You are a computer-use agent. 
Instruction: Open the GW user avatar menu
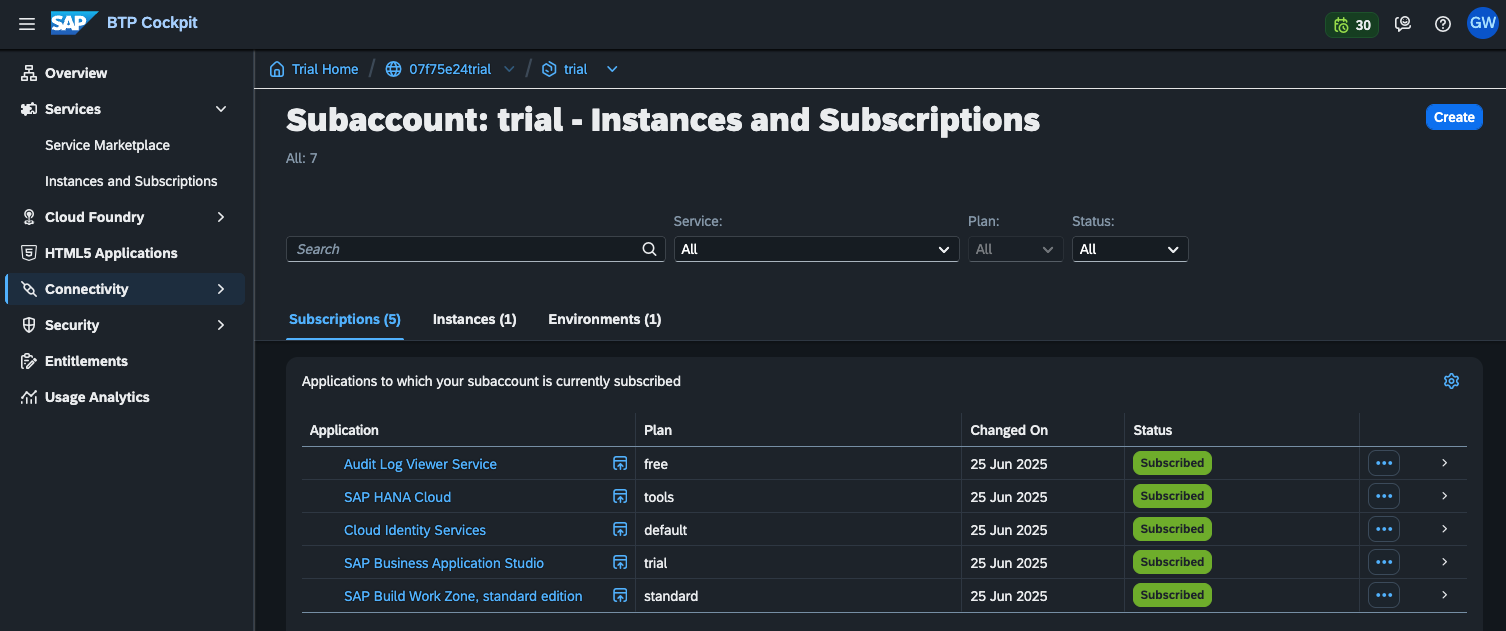(x=1482, y=23)
